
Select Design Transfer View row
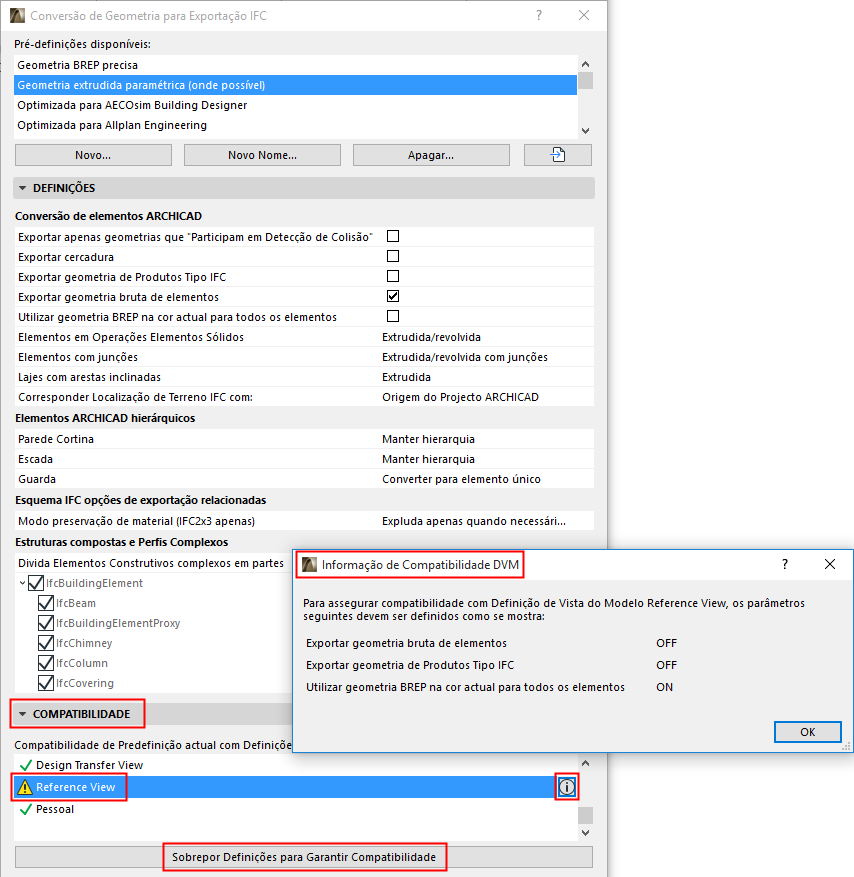[295, 765]
